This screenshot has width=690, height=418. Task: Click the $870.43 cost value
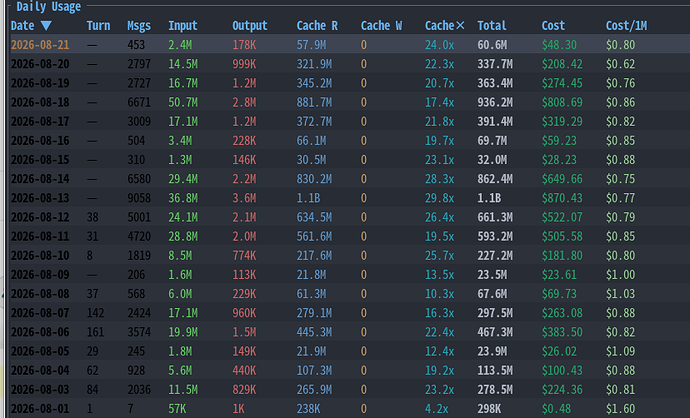coord(562,198)
